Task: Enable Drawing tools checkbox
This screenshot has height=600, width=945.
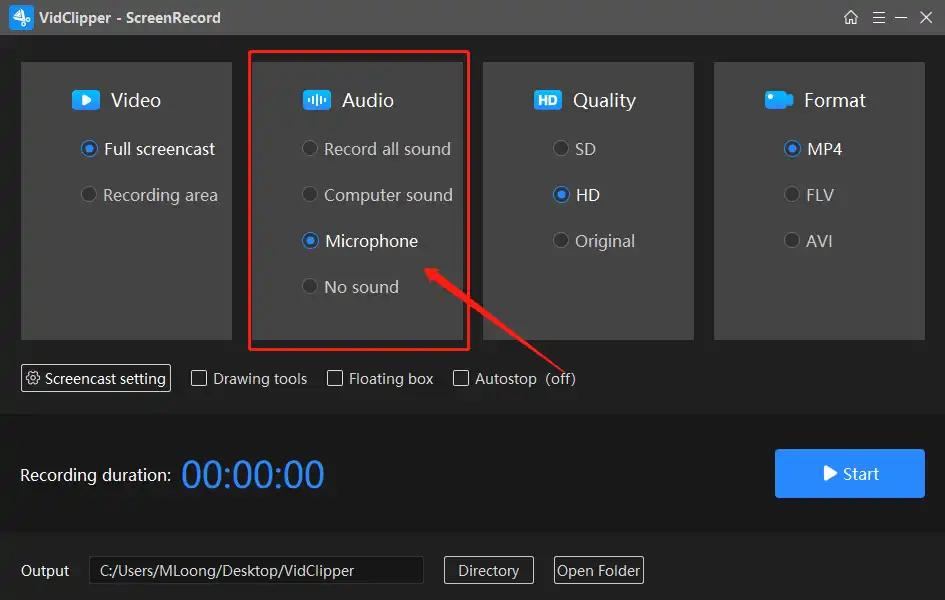Action: (199, 378)
